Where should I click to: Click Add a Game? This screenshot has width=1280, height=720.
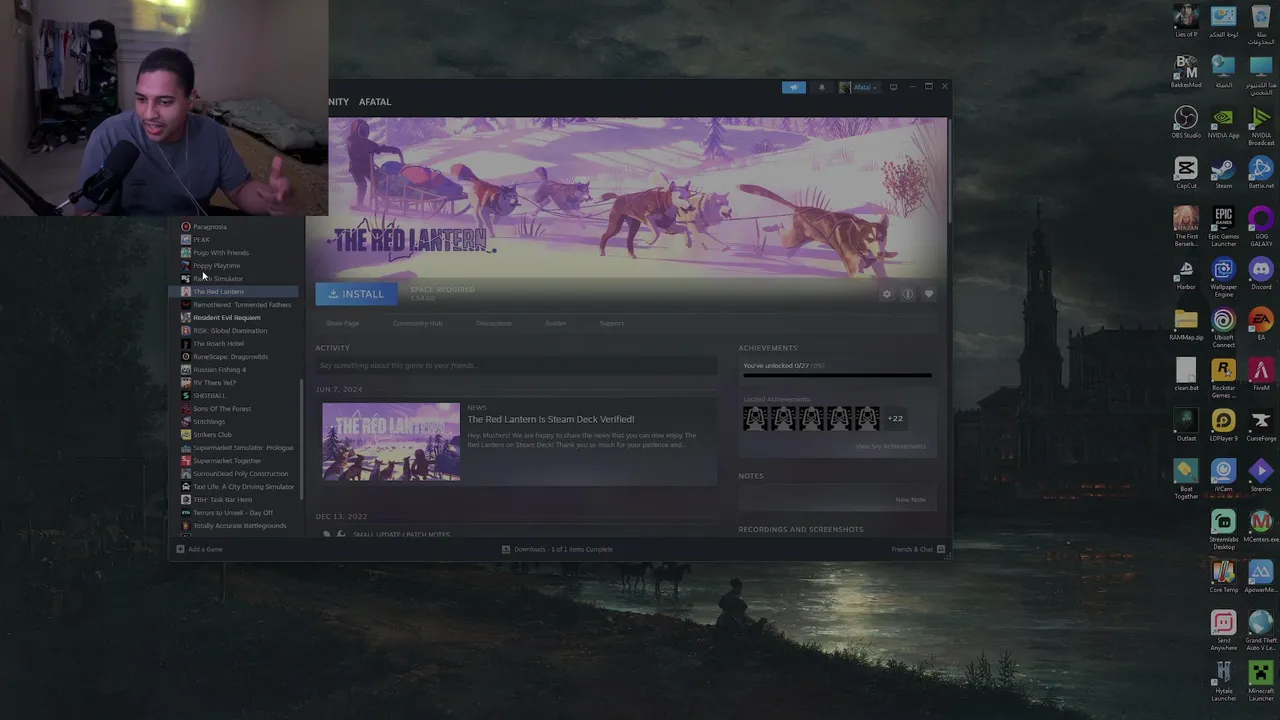point(199,549)
